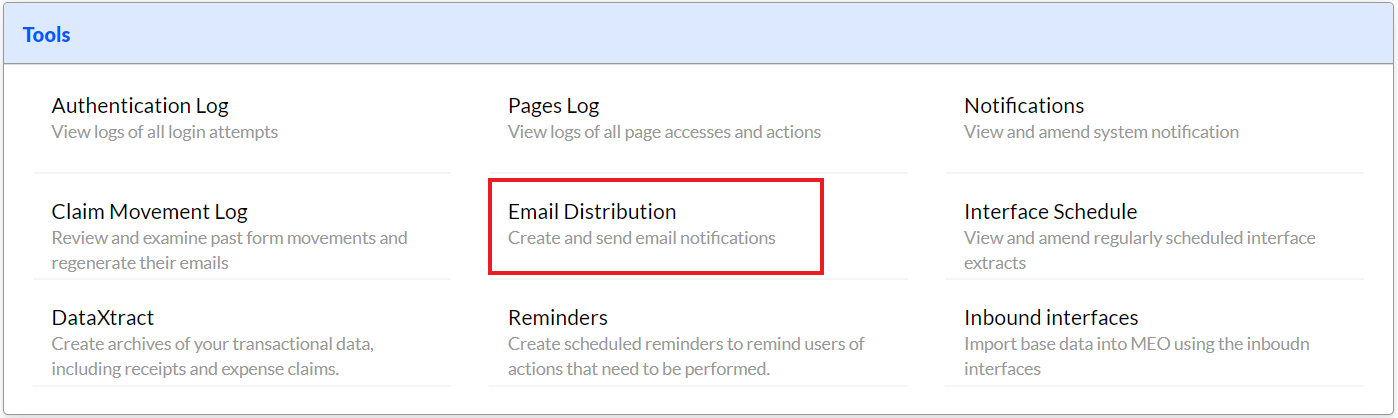This screenshot has width=1398, height=418.
Task: Open the Reminders tool
Action: point(558,317)
